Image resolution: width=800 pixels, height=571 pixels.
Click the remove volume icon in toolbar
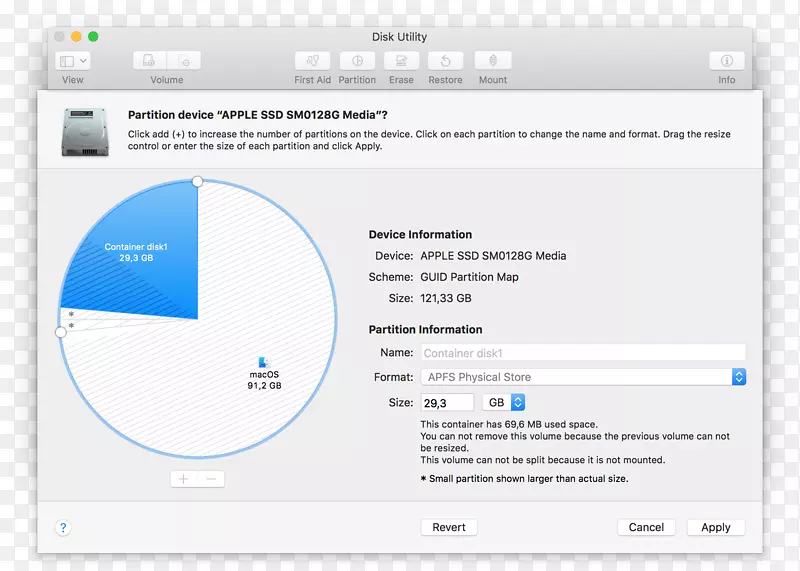point(184,61)
